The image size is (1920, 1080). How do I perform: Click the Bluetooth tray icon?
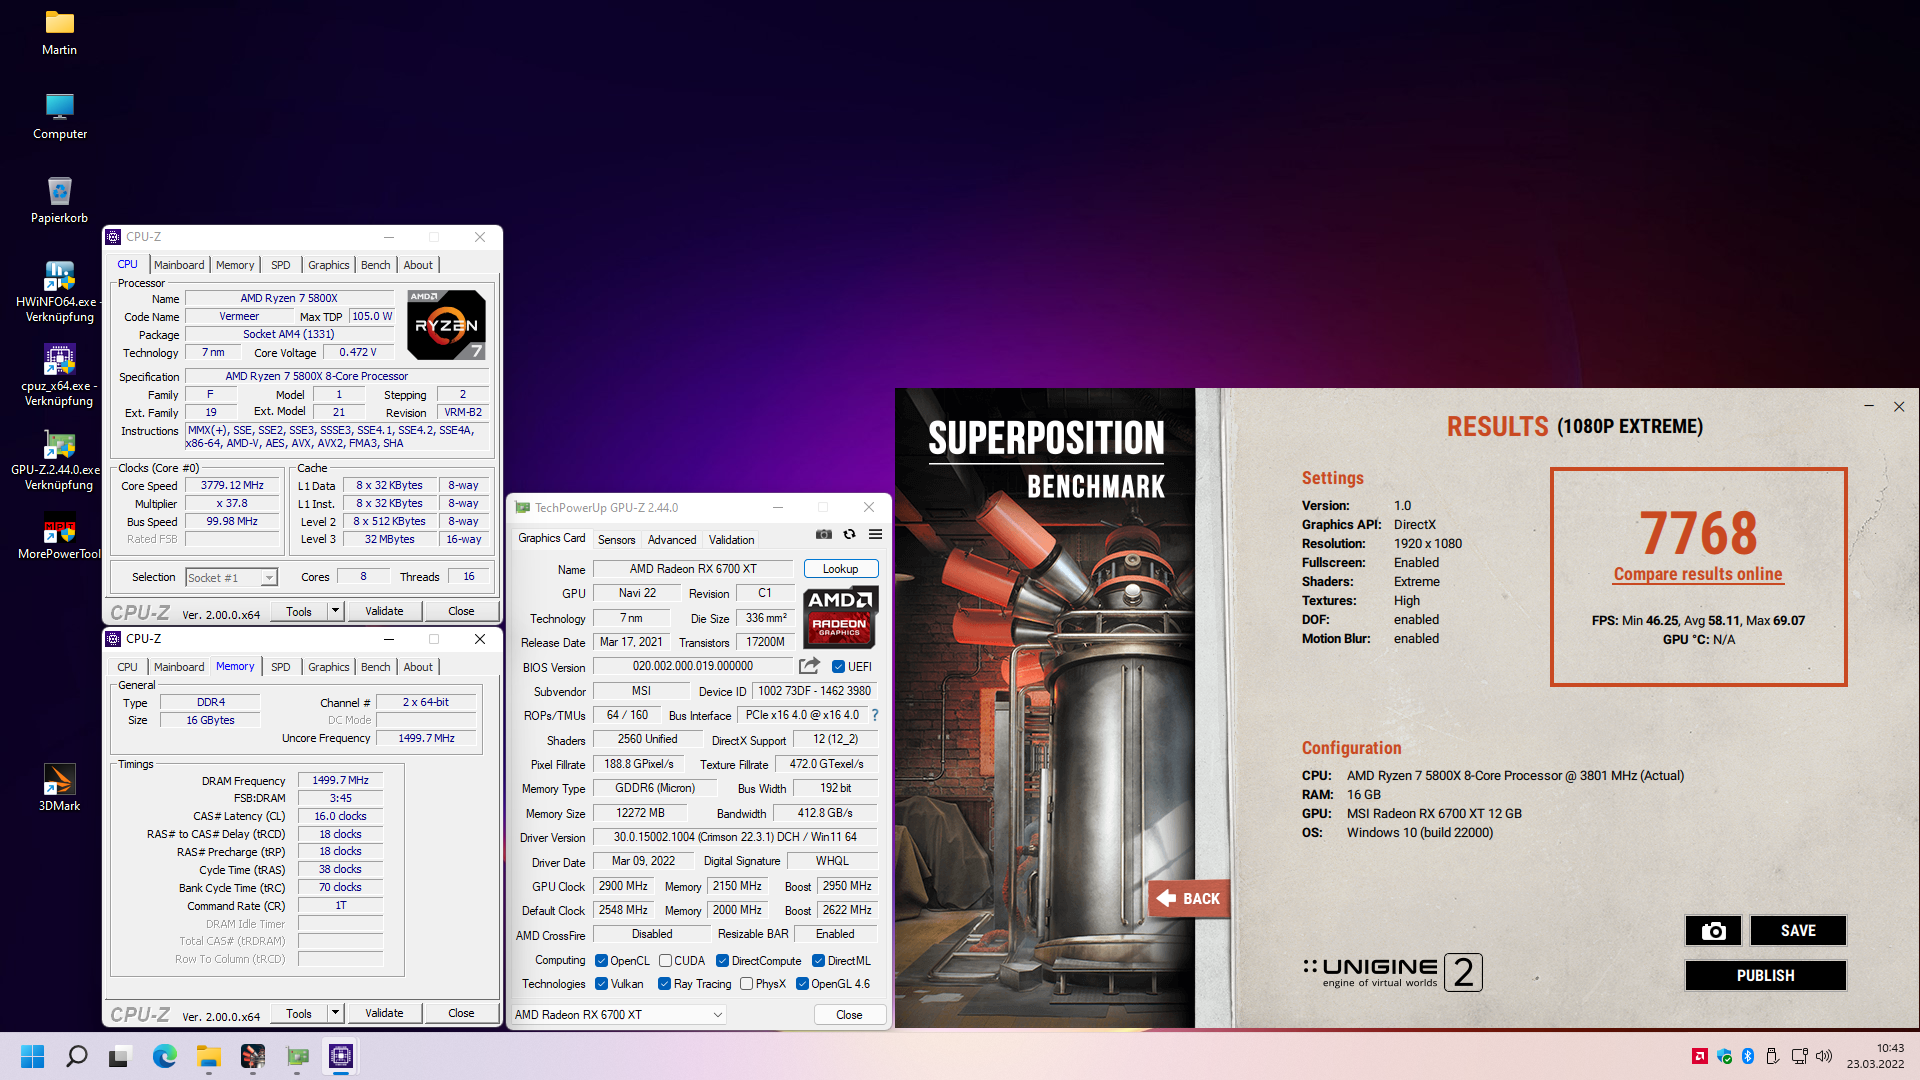point(1748,1056)
